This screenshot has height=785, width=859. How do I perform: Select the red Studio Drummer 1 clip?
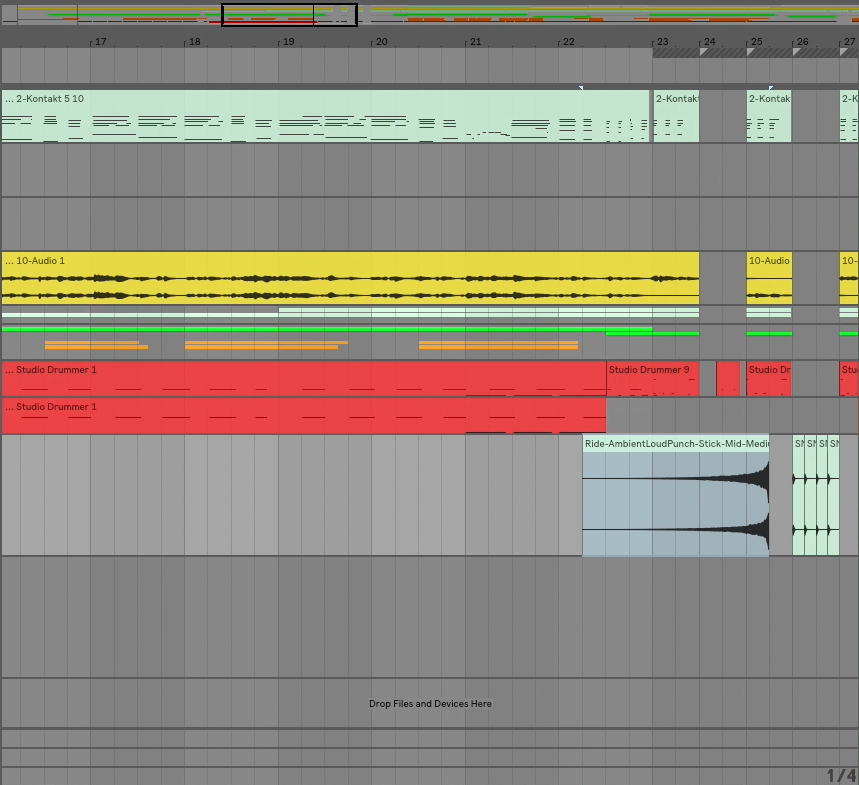[x=300, y=378]
